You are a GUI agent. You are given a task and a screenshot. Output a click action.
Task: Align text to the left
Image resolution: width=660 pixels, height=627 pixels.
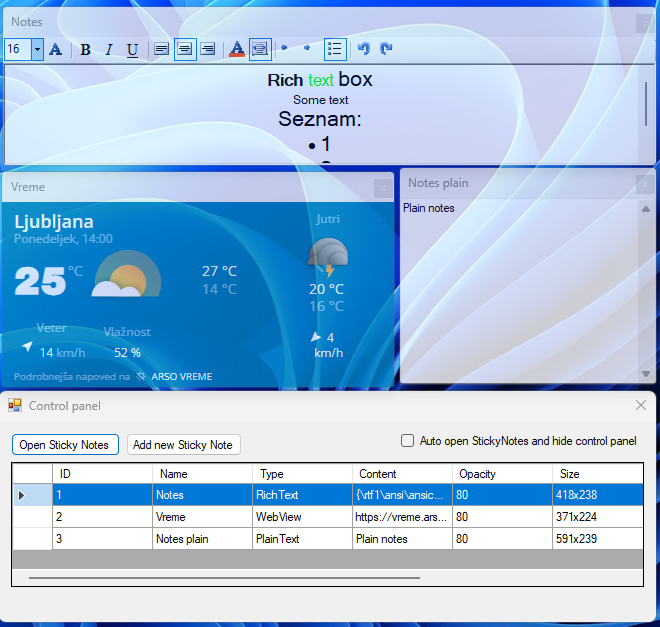point(161,49)
